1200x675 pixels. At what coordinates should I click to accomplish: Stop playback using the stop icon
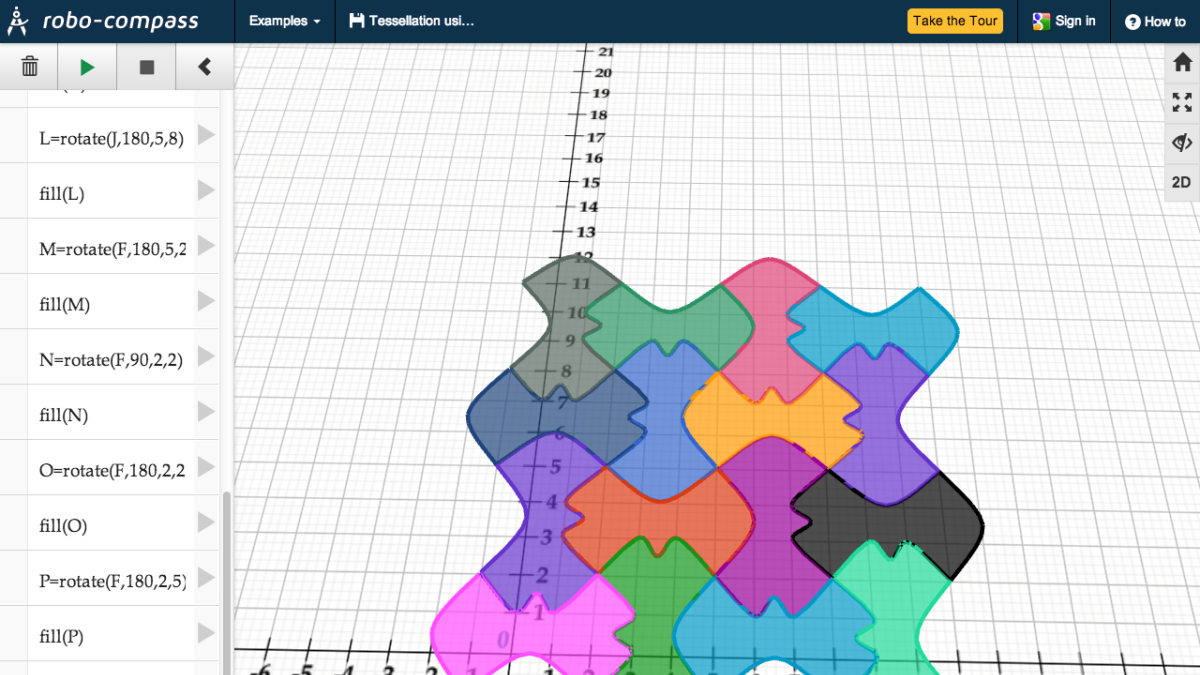pyautogui.click(x=146, y=66)
